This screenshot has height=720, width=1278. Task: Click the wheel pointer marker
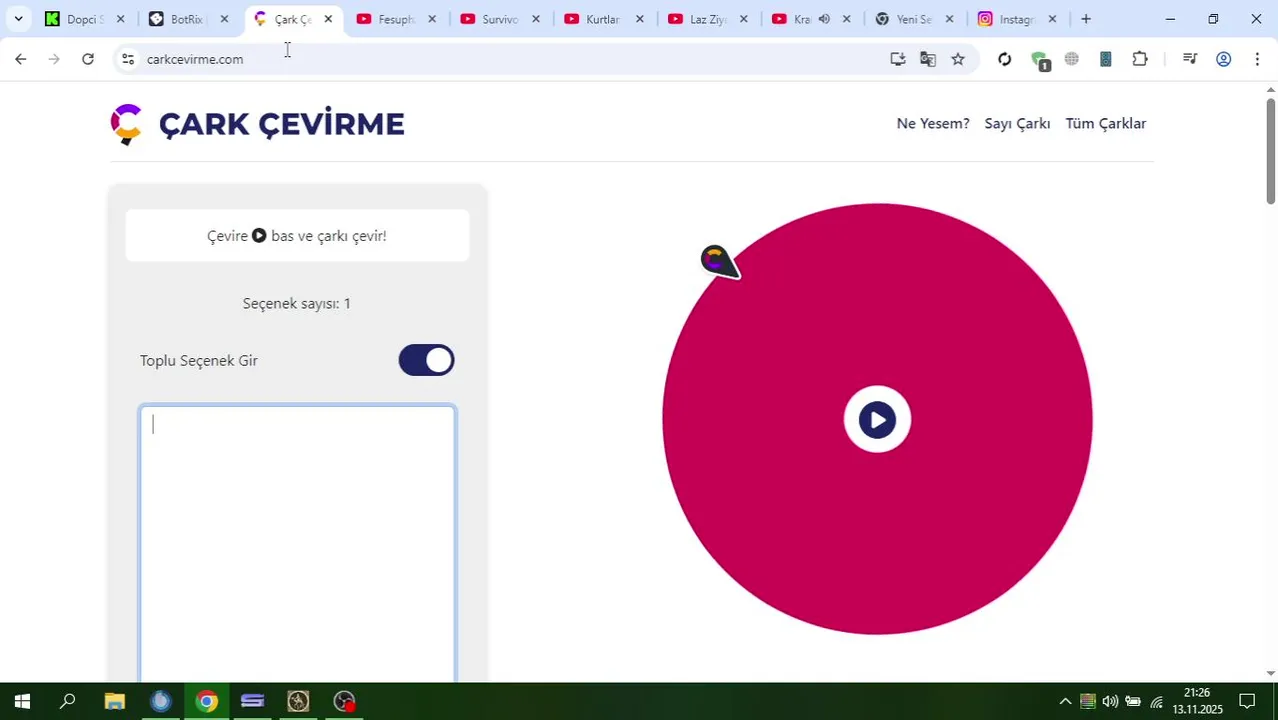[719, 262]
